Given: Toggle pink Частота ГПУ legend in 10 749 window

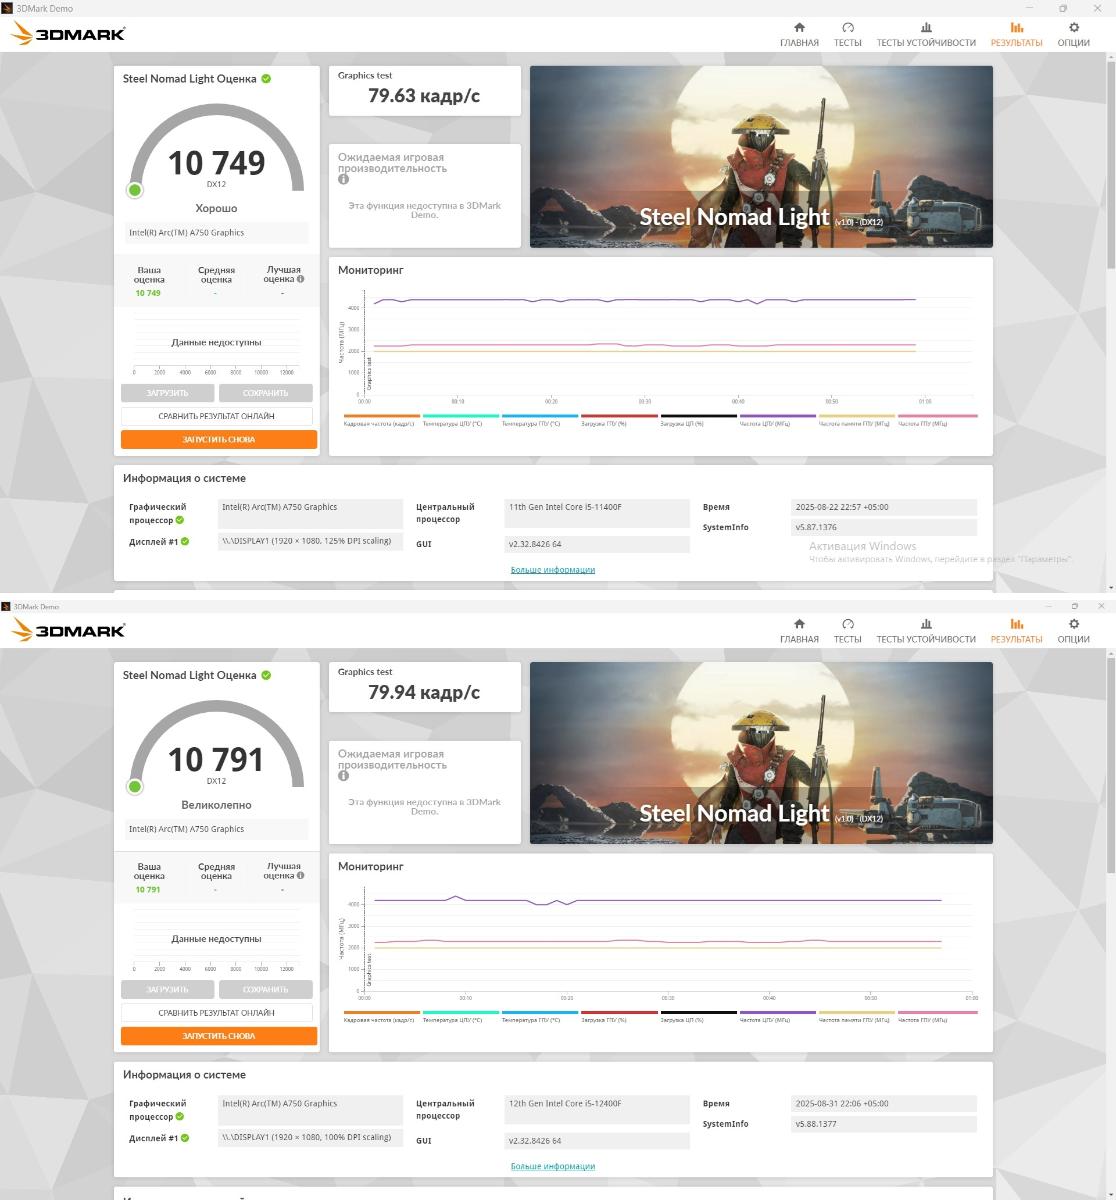Looking at the screenshot, I should (x=937, y=420).
